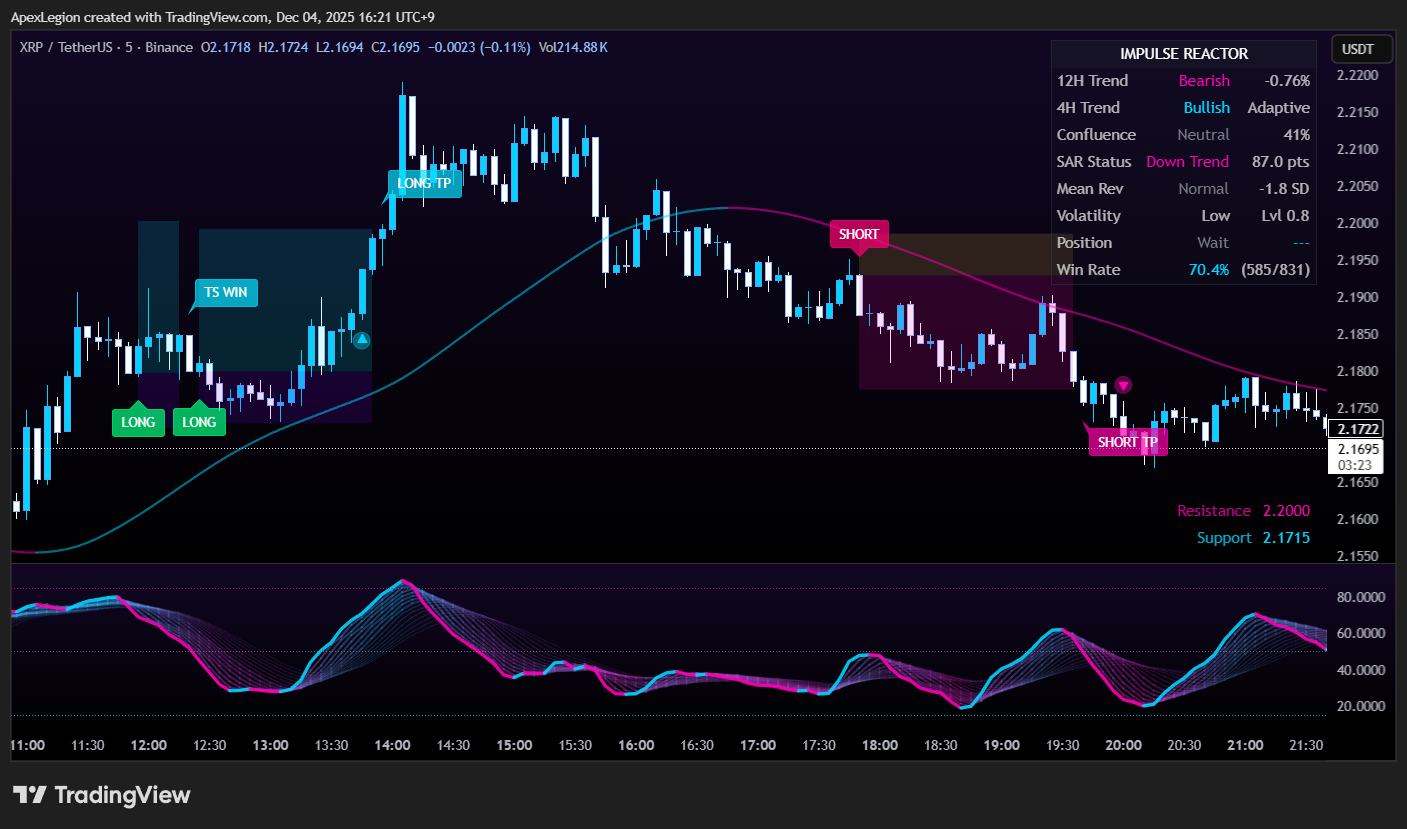Click the 12H Trend row label

tap(1092, 81)
